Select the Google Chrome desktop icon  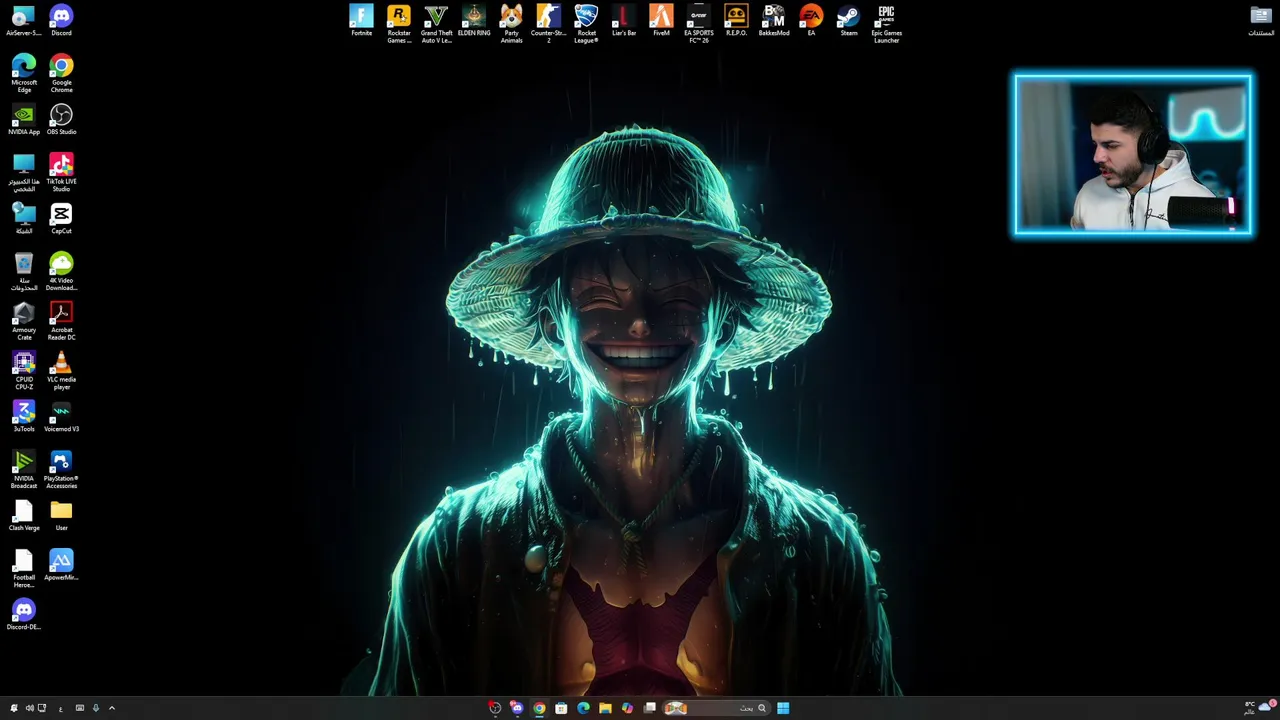pyautogui.click(x=61, y=74)
